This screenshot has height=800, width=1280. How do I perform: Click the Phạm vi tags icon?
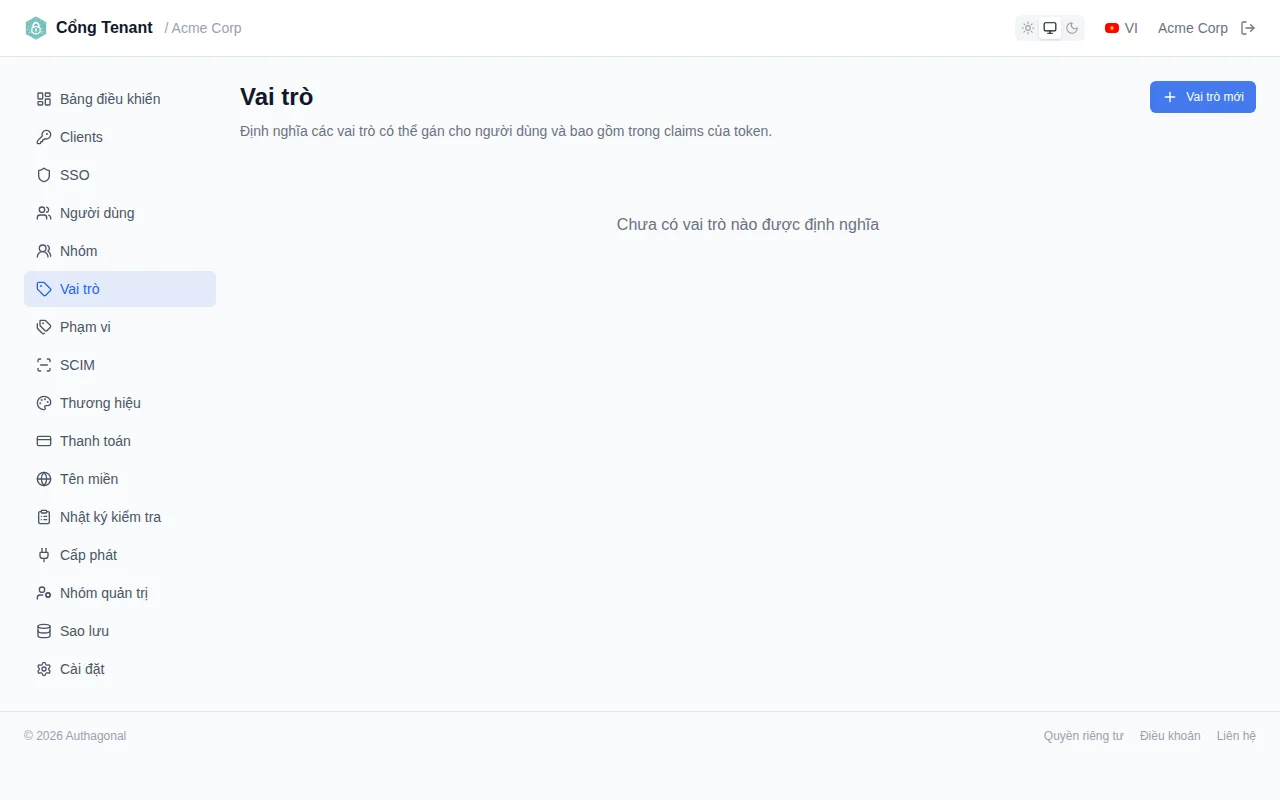pos(44,327)
